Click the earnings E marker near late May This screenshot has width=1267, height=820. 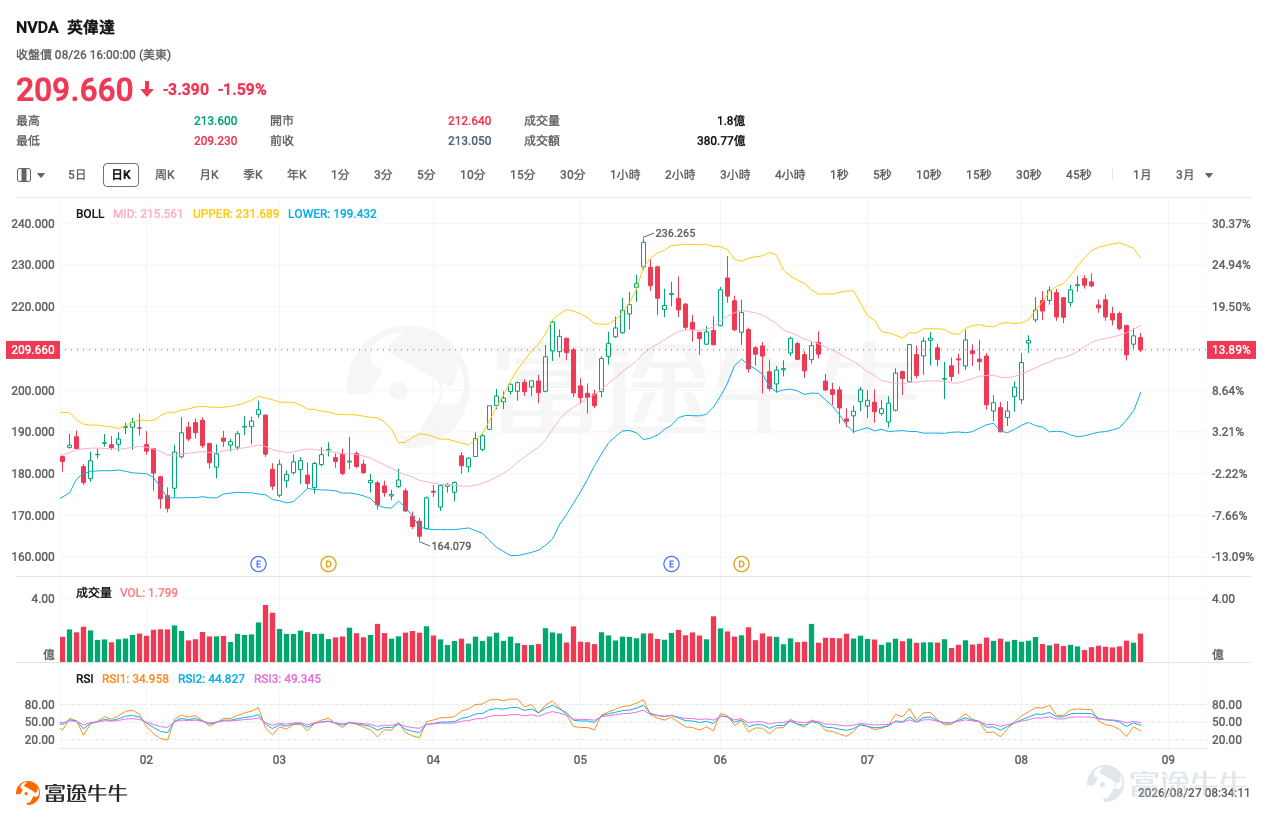point(671,564)
